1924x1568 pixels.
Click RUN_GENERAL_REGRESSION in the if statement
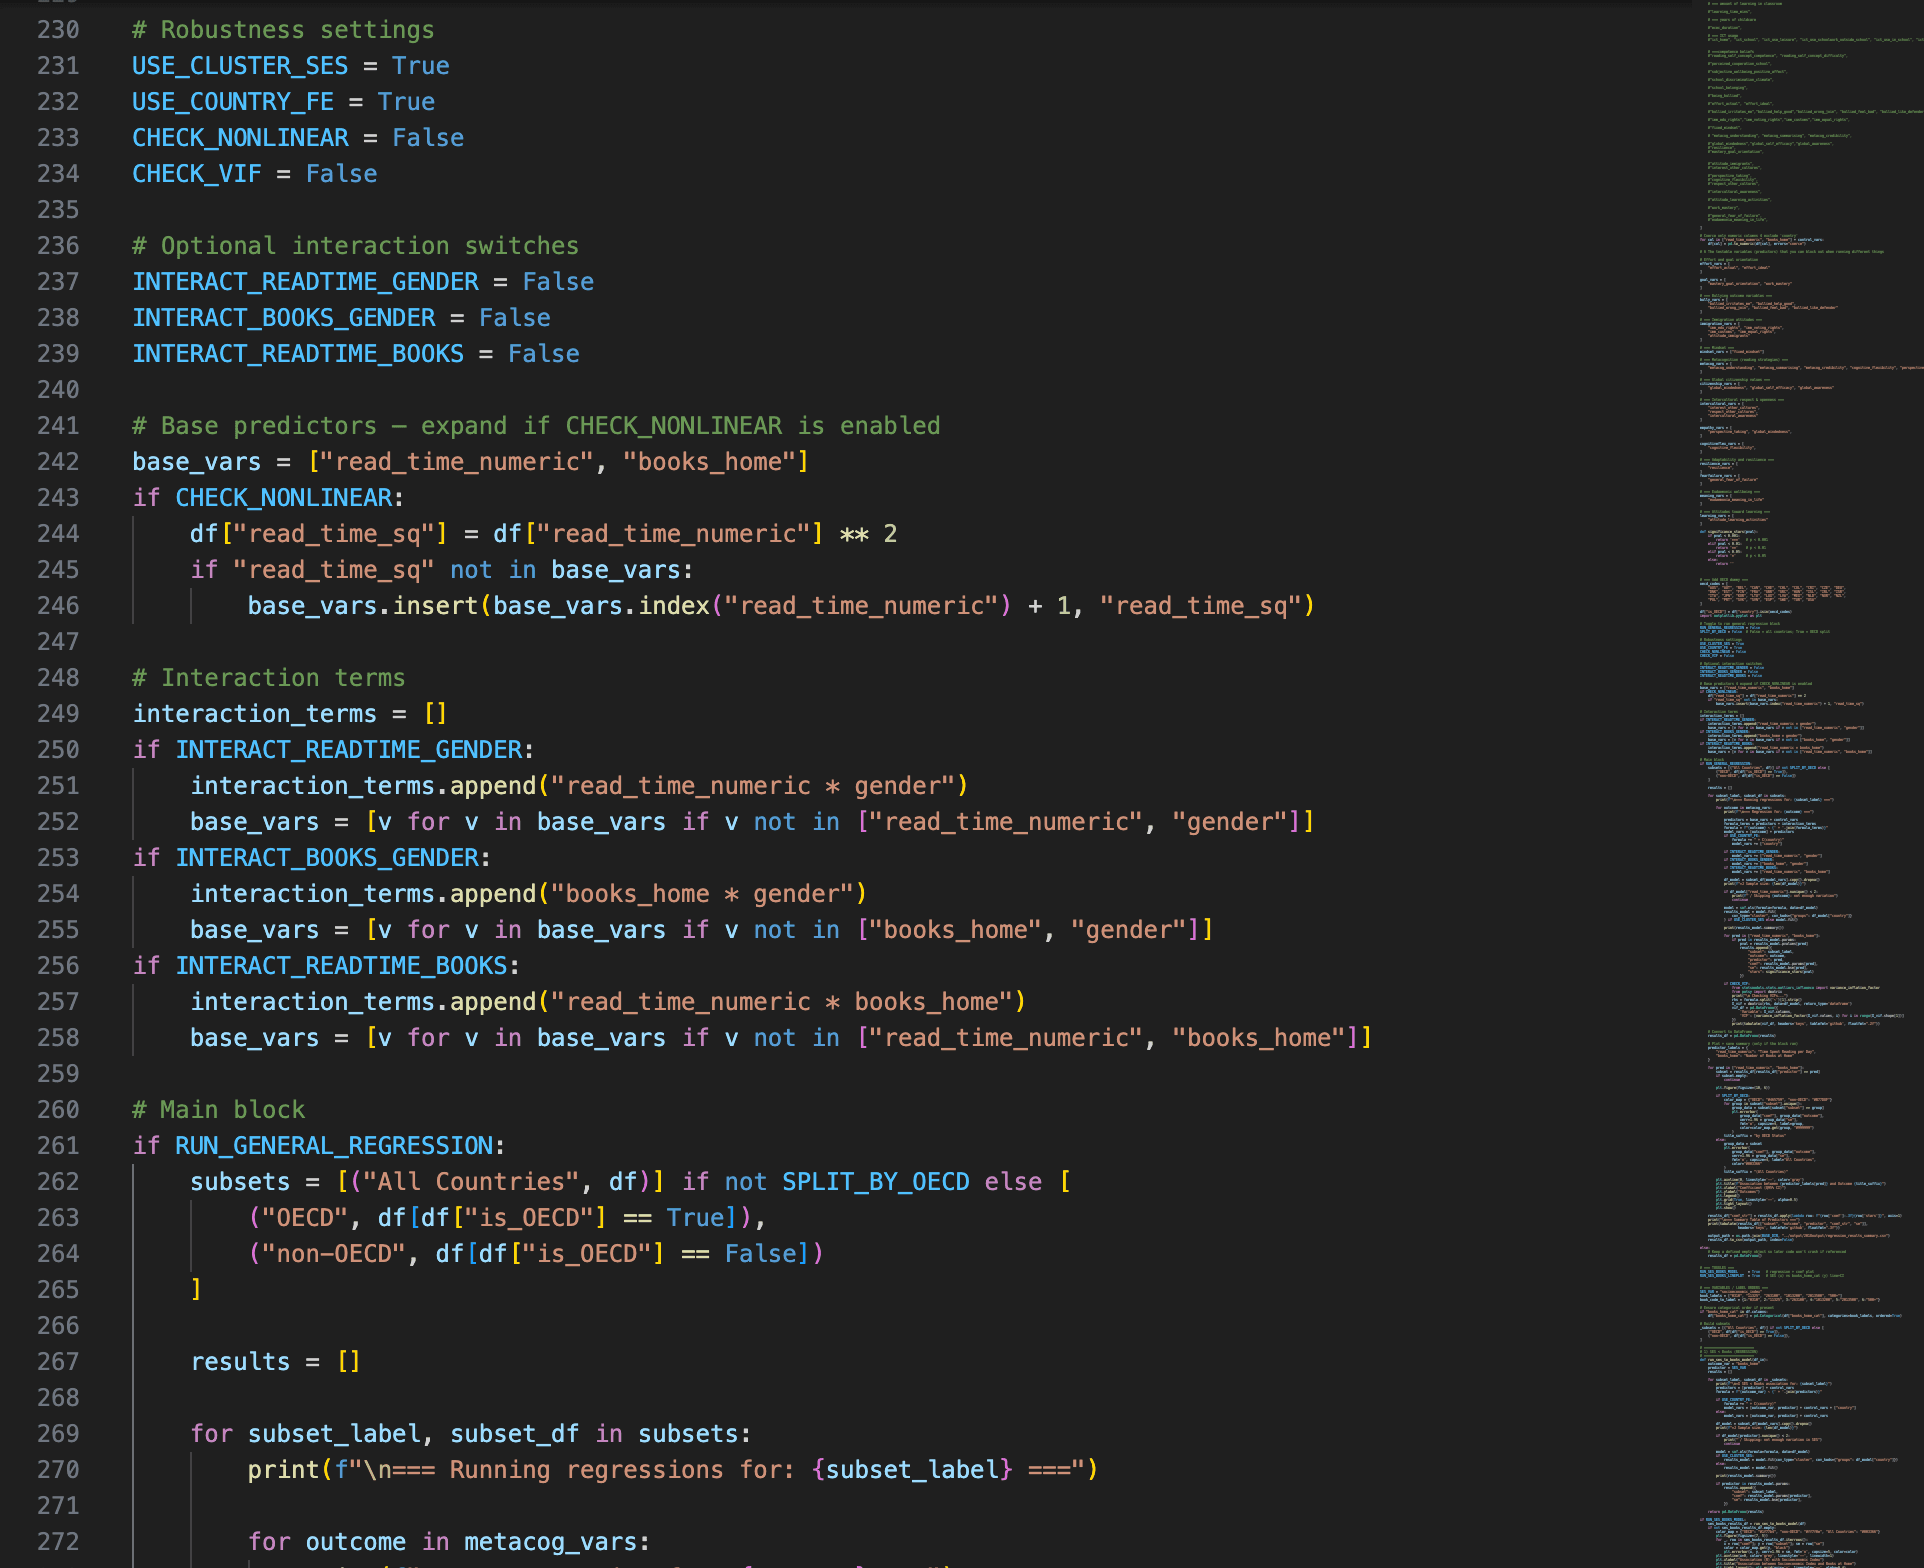pyautogui.click(x=334, y=1146)
